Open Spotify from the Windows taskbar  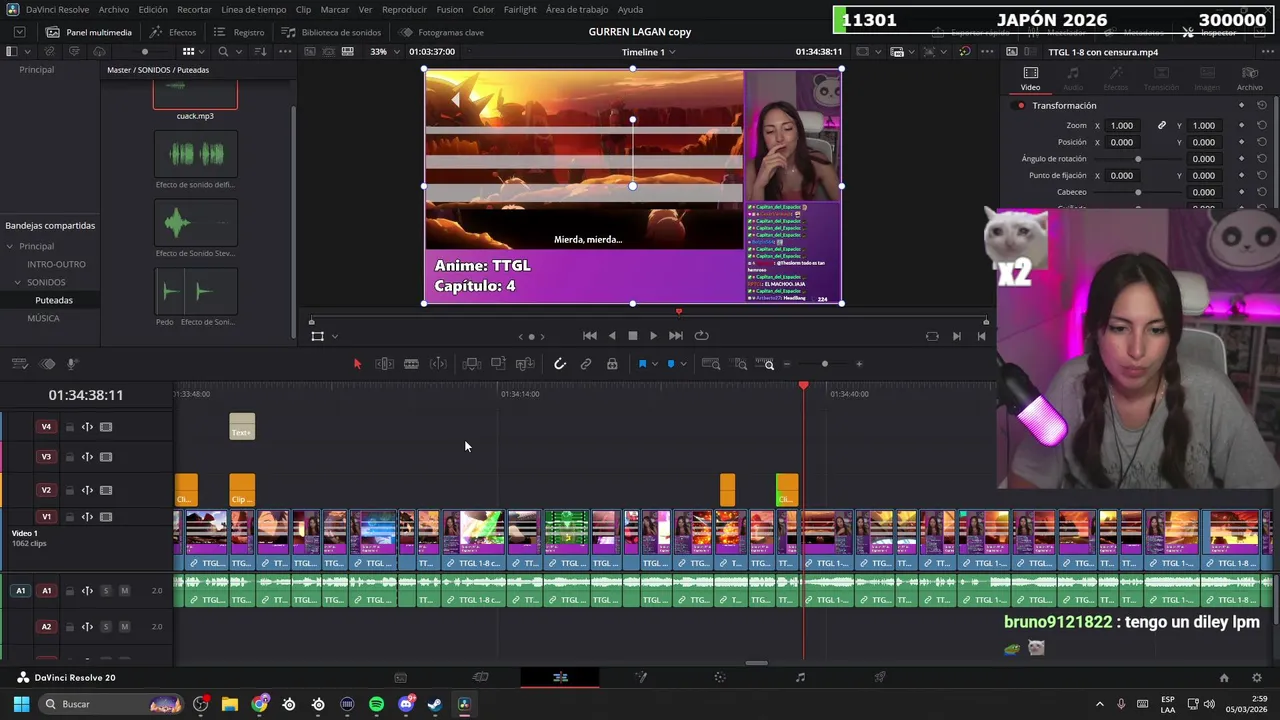376,704
